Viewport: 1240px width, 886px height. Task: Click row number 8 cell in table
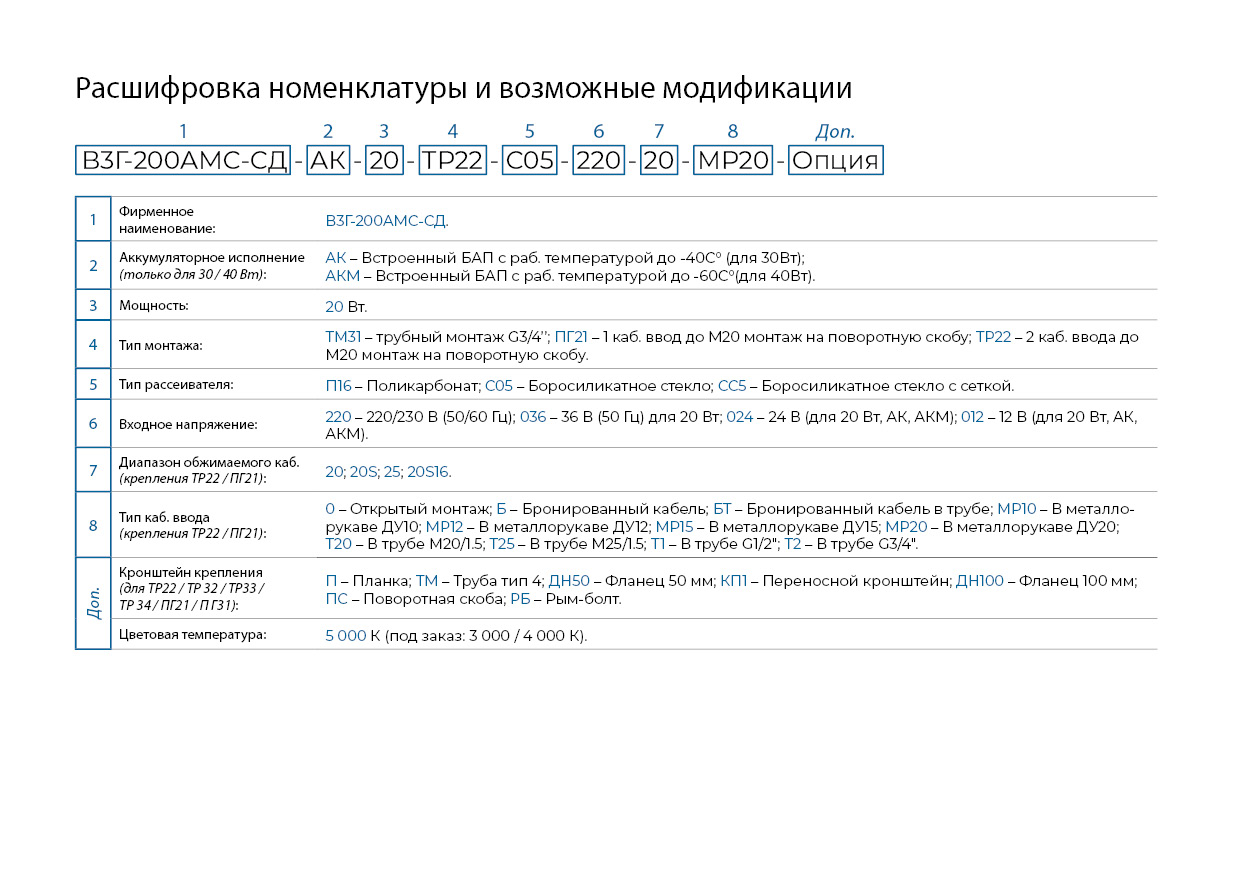pyautogui.click(x=93, y=525)
